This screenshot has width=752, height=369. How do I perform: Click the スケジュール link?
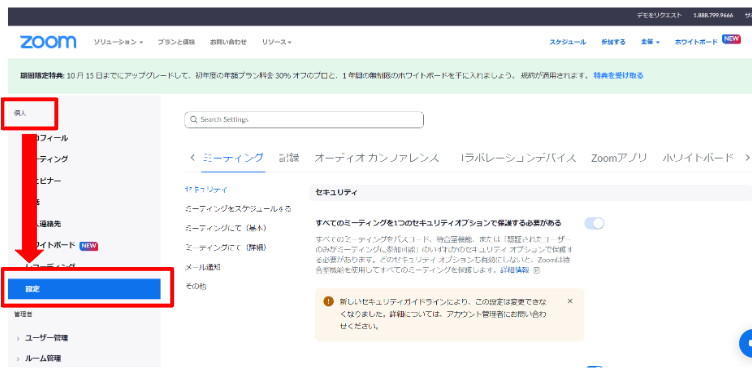pos(567,42)
